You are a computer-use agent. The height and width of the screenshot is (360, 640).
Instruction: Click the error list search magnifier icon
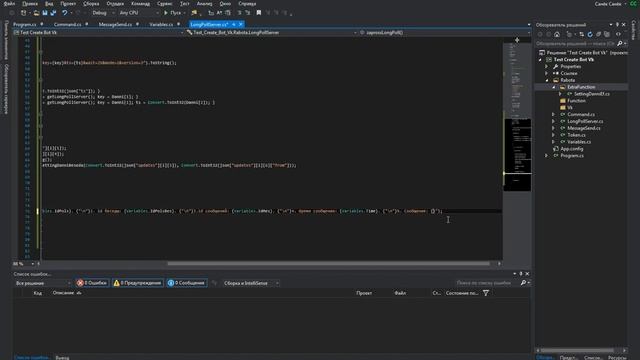(x=523, y=283)
